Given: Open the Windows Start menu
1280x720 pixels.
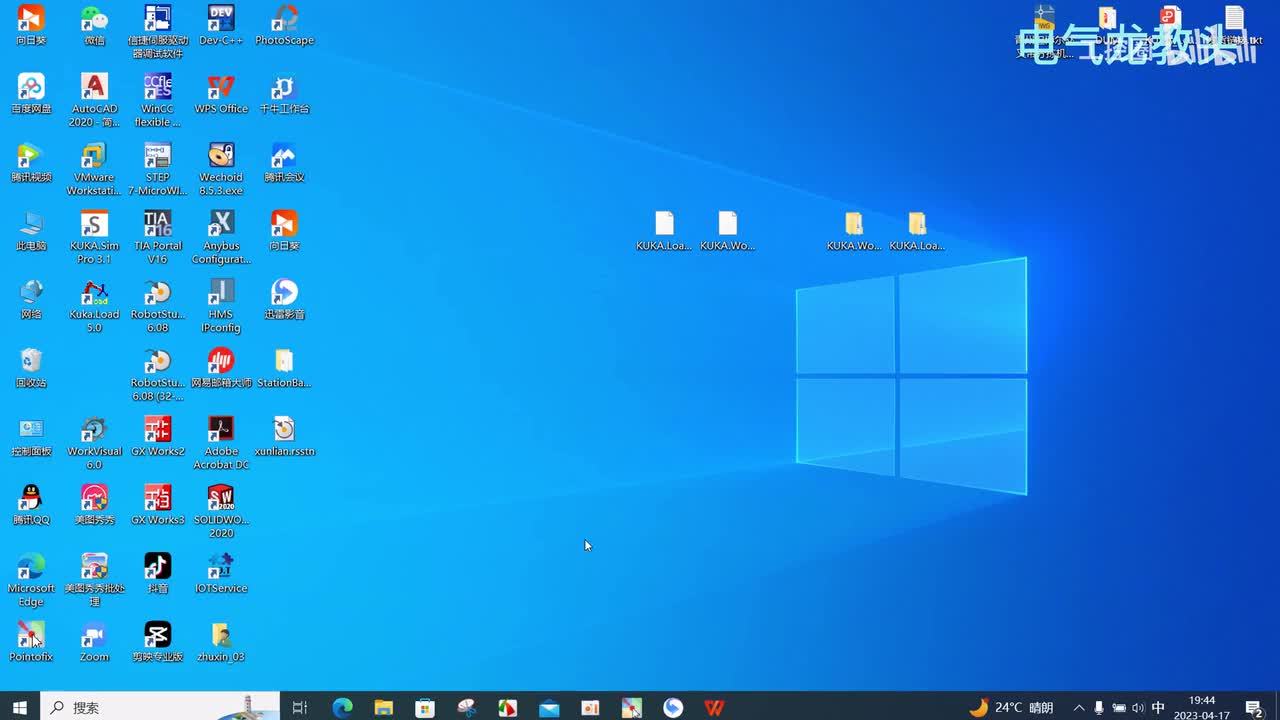Looking at the screenshot, I should pyautogui.click(x=20, y=707).
